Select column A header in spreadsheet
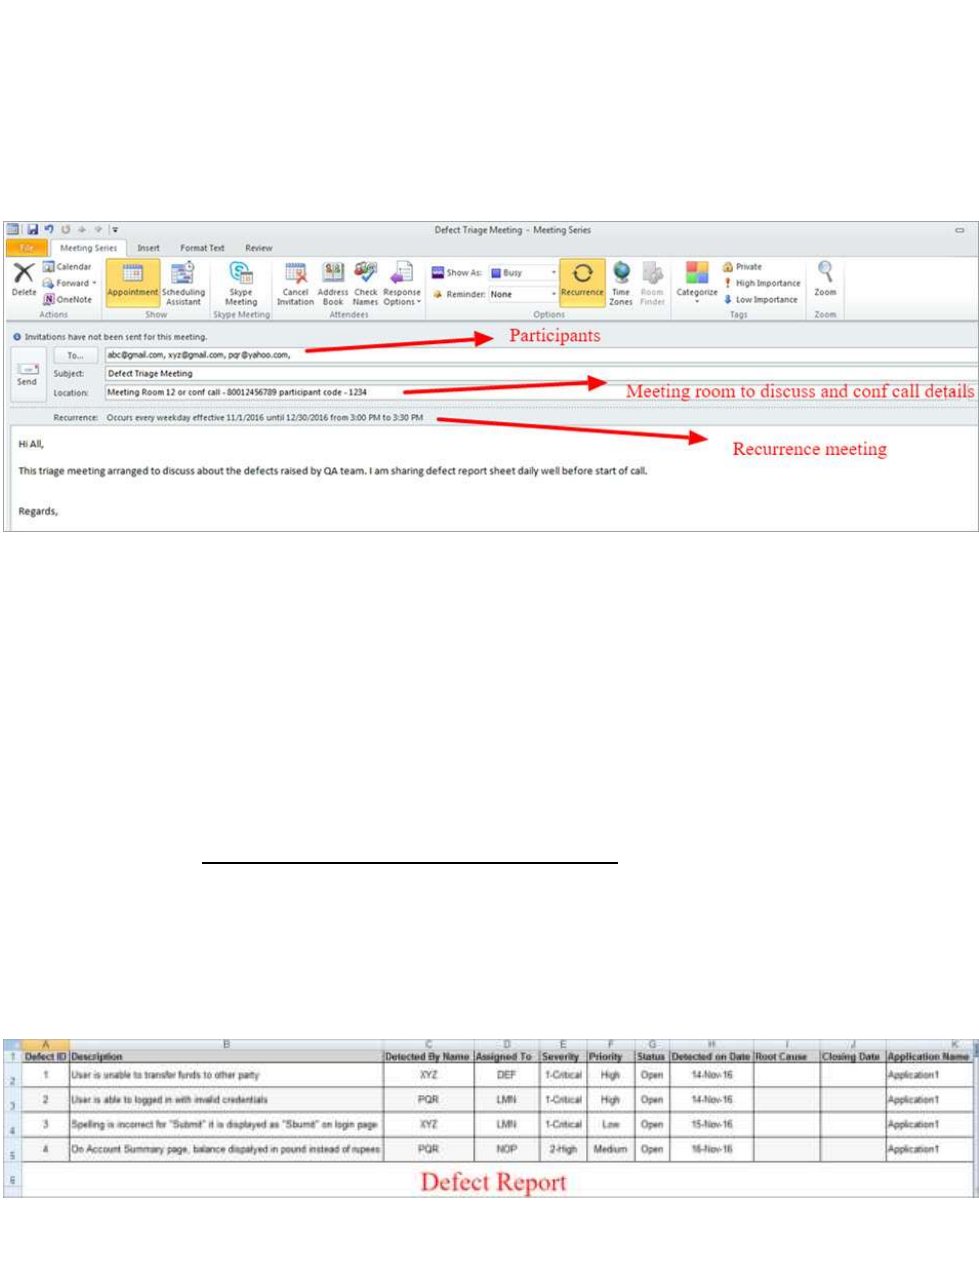The height and width of the screenshot is (1273, 979). 45,1045
